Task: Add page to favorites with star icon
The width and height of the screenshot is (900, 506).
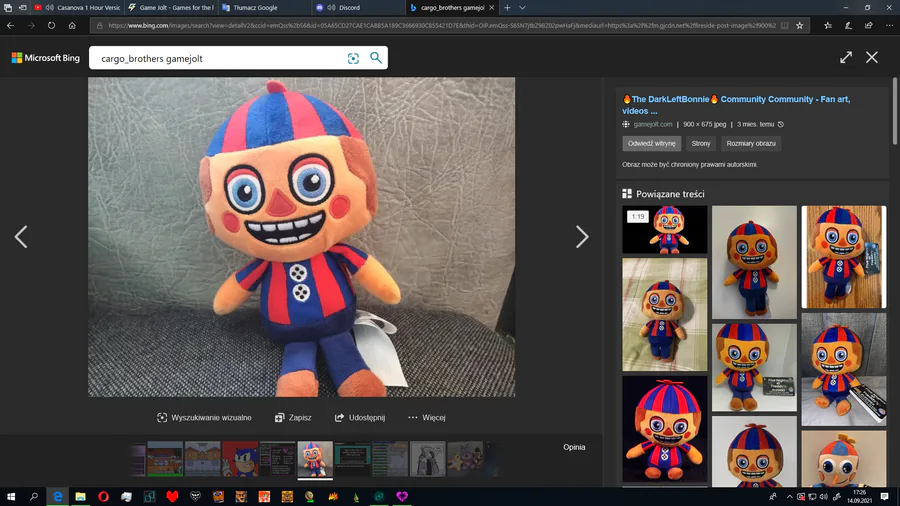Action: [x=800, y=25]
